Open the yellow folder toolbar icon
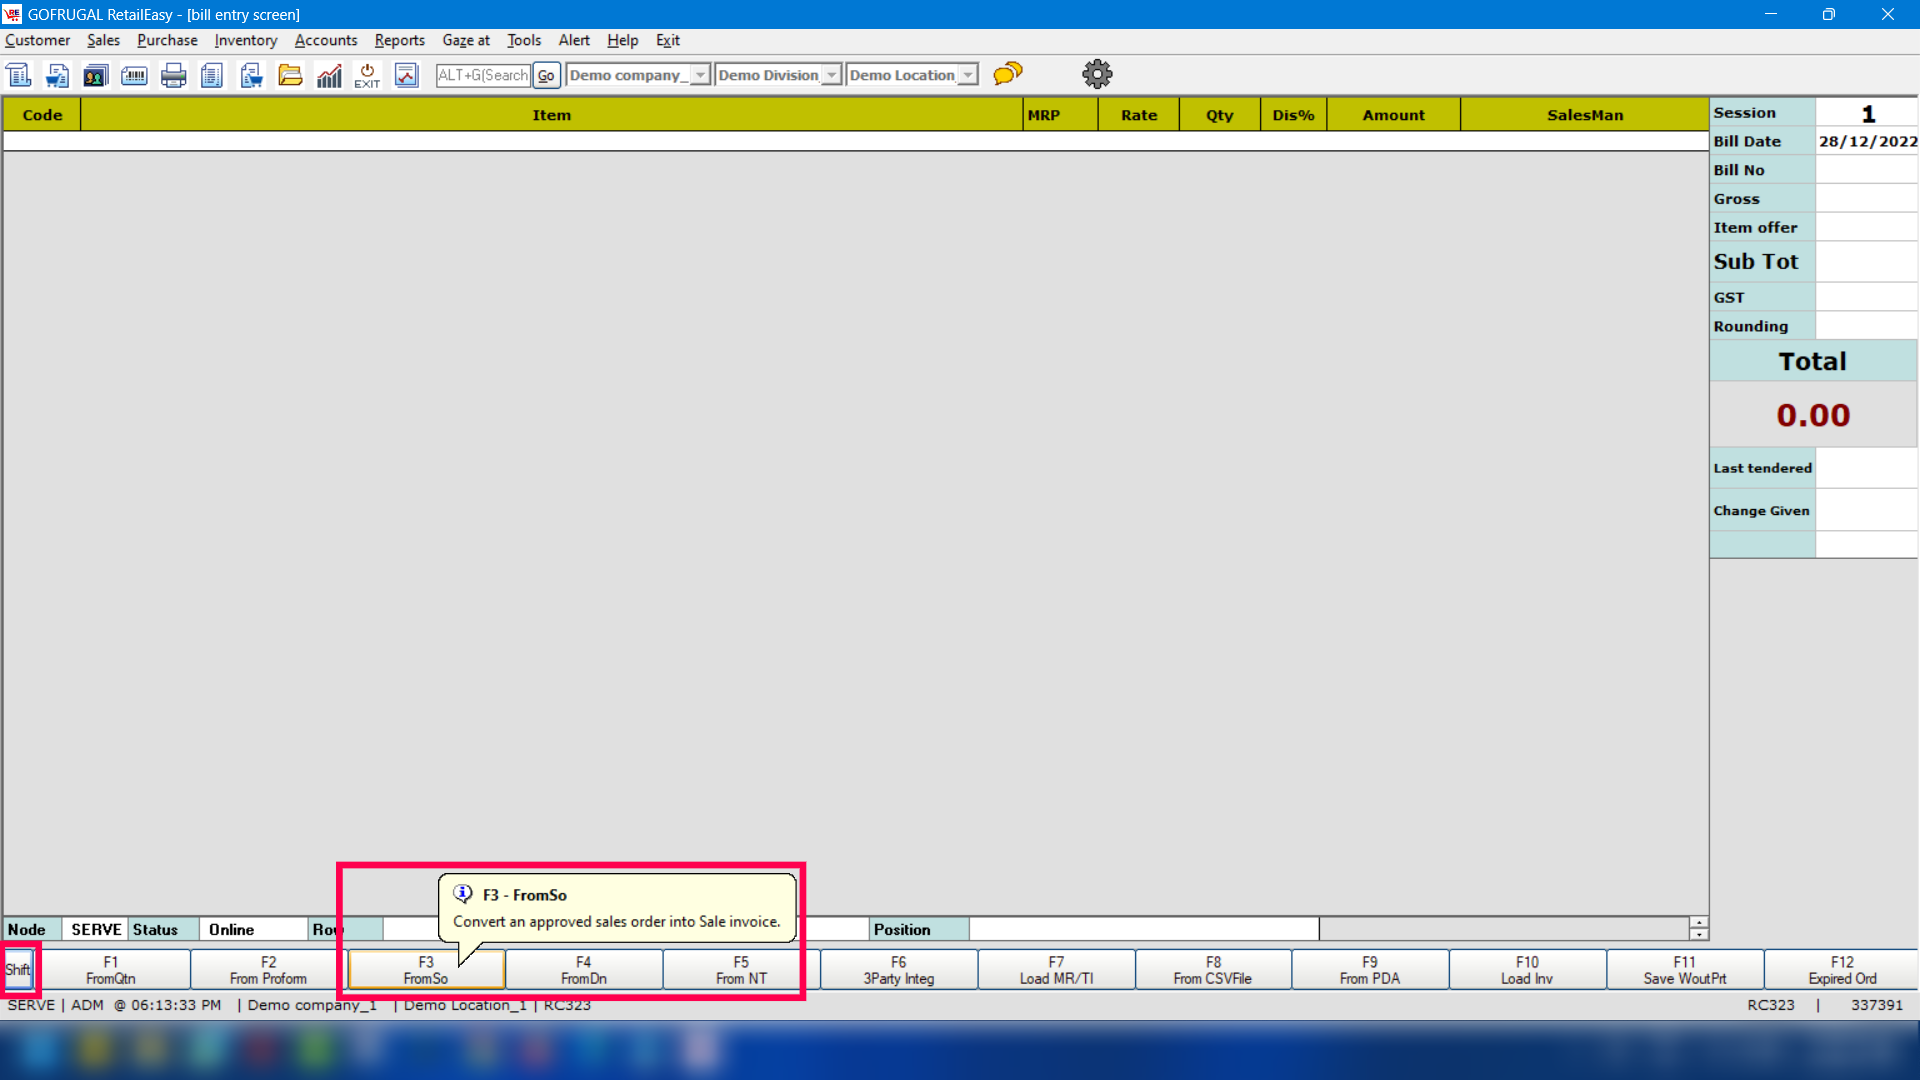 [290, 75]
